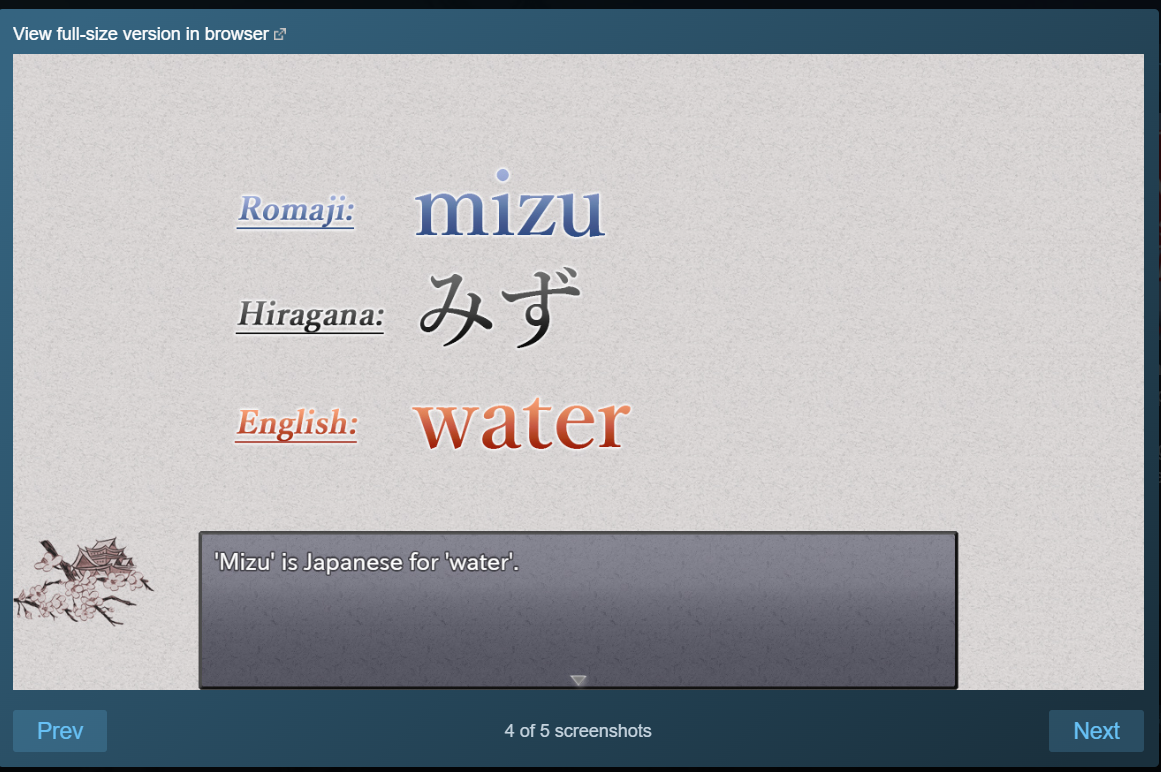Viewport: 1161px width, 772px height.
Task: Click the 'English:' label
Action: [x=296, y=424]
